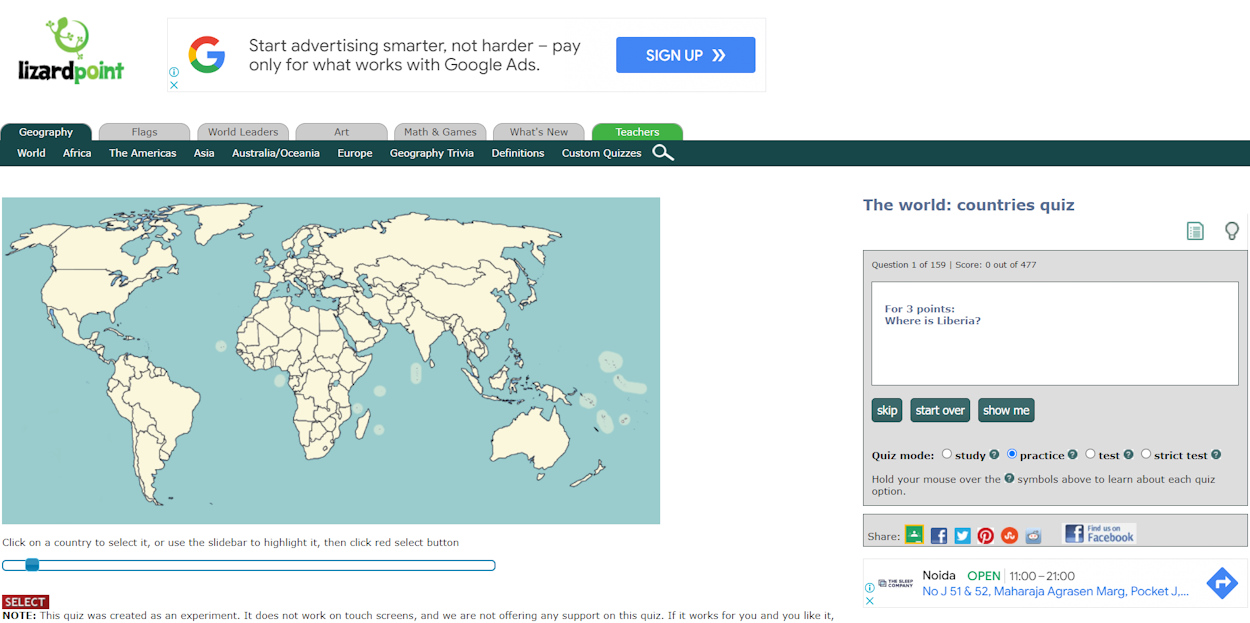Click the country highlight slider handle
The width and height of the screenshot is (1250, 623).
click(x=32, y=564)
